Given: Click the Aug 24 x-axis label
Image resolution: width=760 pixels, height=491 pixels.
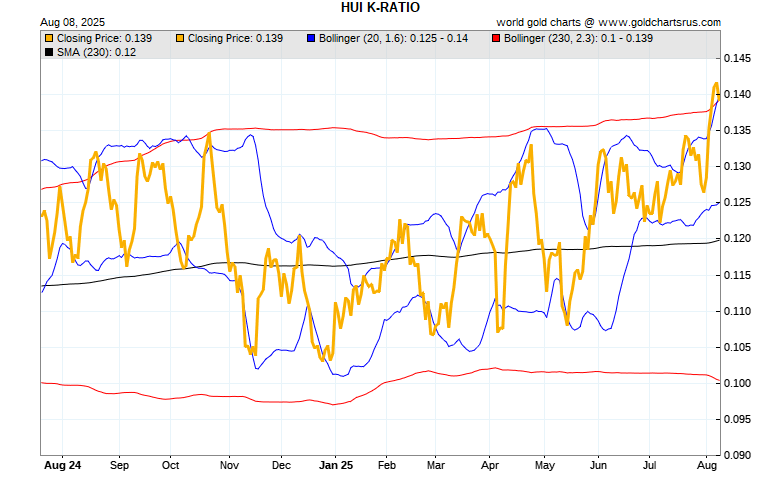Looking at the screenshot, I should pyautogui.click(x=60, y=465).
